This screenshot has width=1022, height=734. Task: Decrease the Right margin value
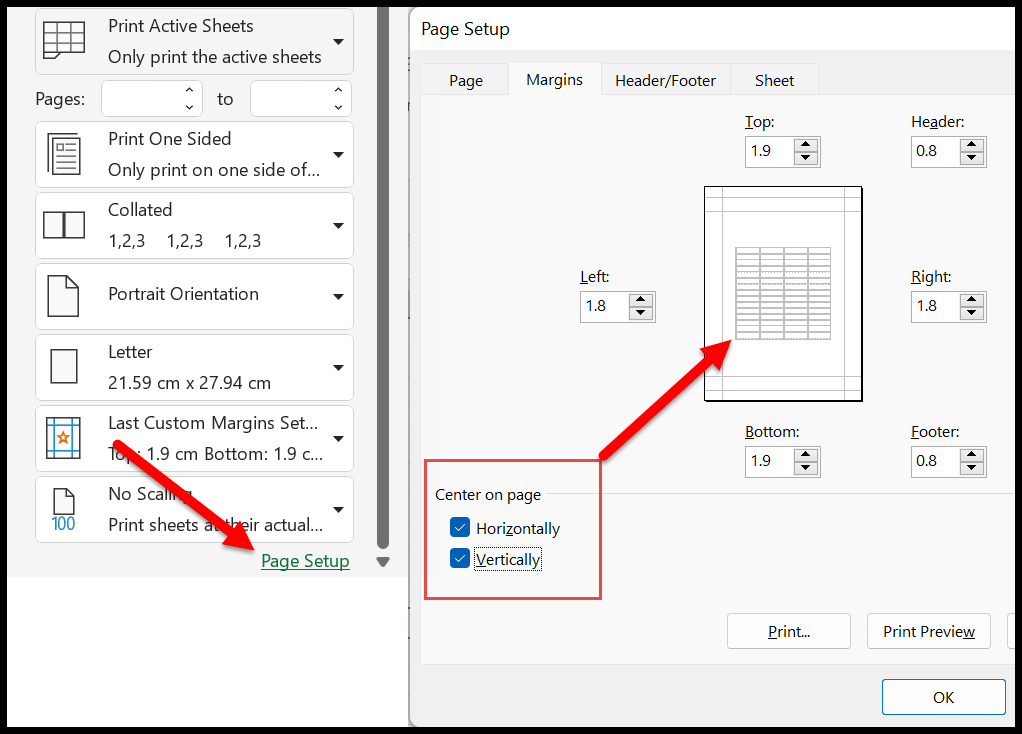pyautogui.click(x=972, y=313)
